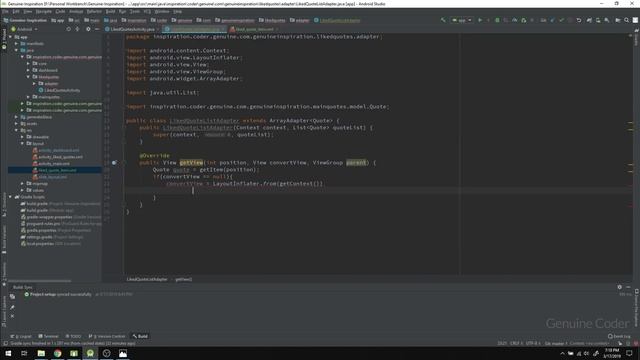Click the Undo arrow in the toolbar
This screenshot has width=640, height=360.
(579, 20)
